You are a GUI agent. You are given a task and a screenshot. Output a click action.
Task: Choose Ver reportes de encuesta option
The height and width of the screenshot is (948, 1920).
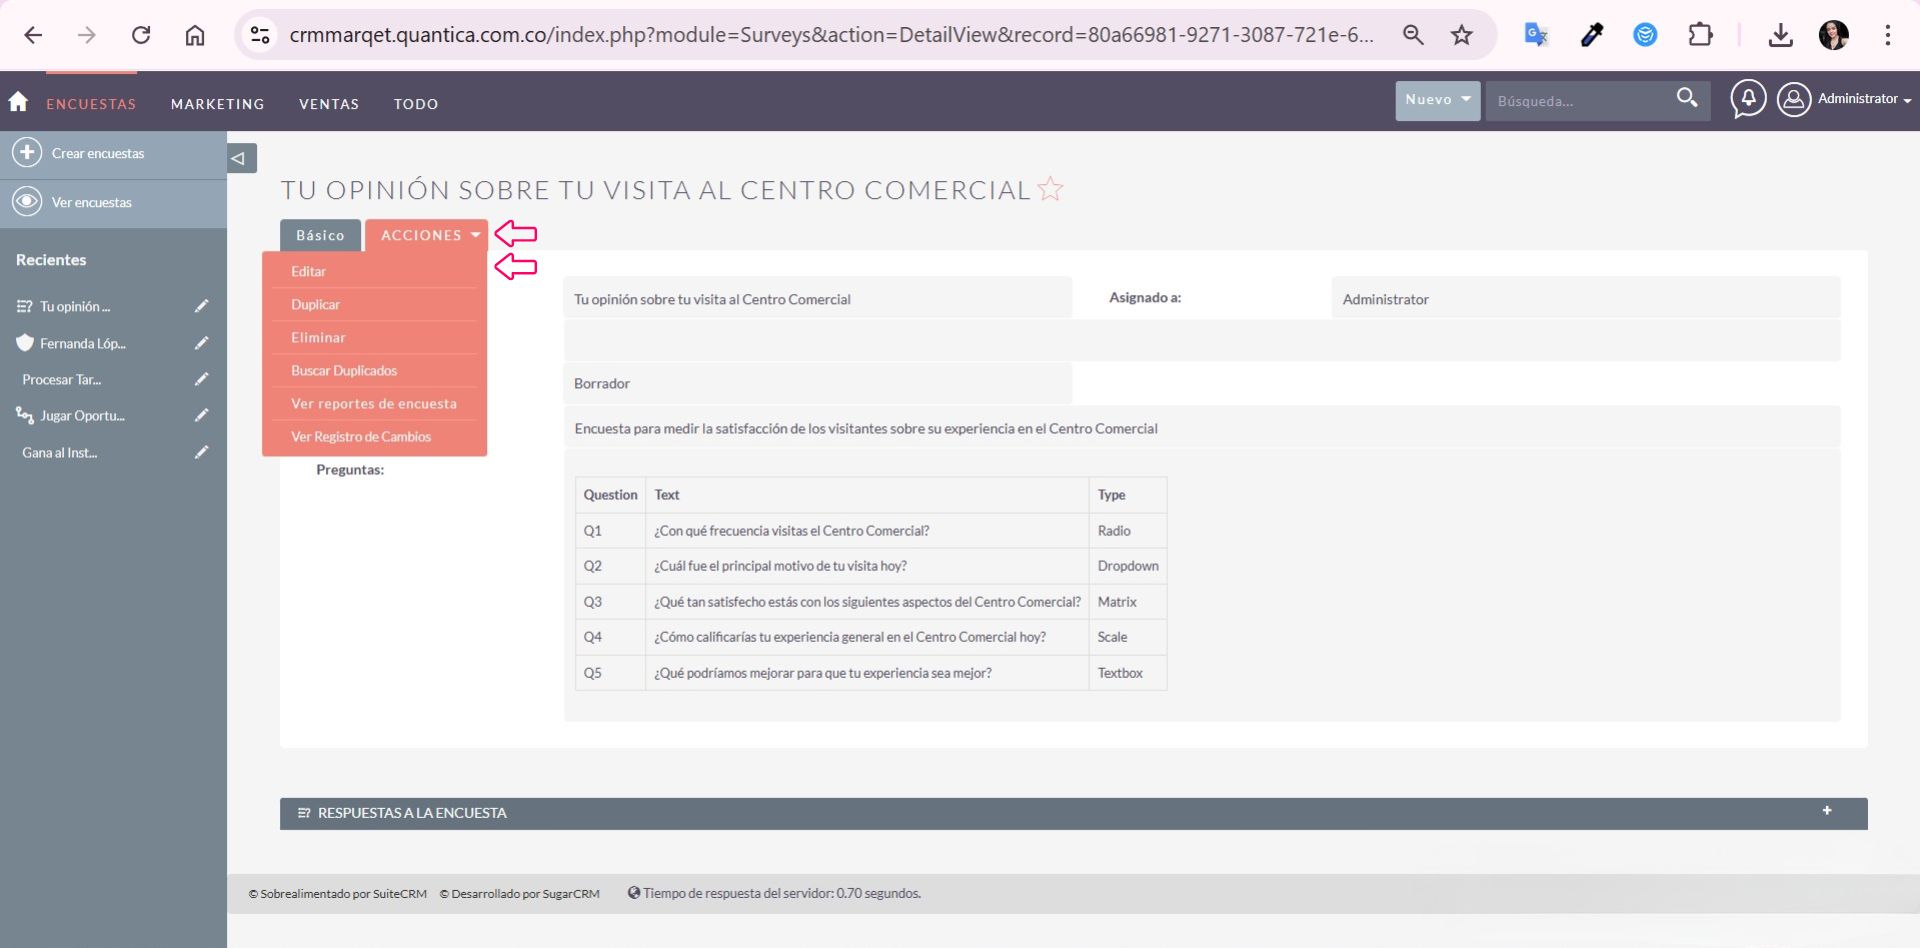(373, 404)
